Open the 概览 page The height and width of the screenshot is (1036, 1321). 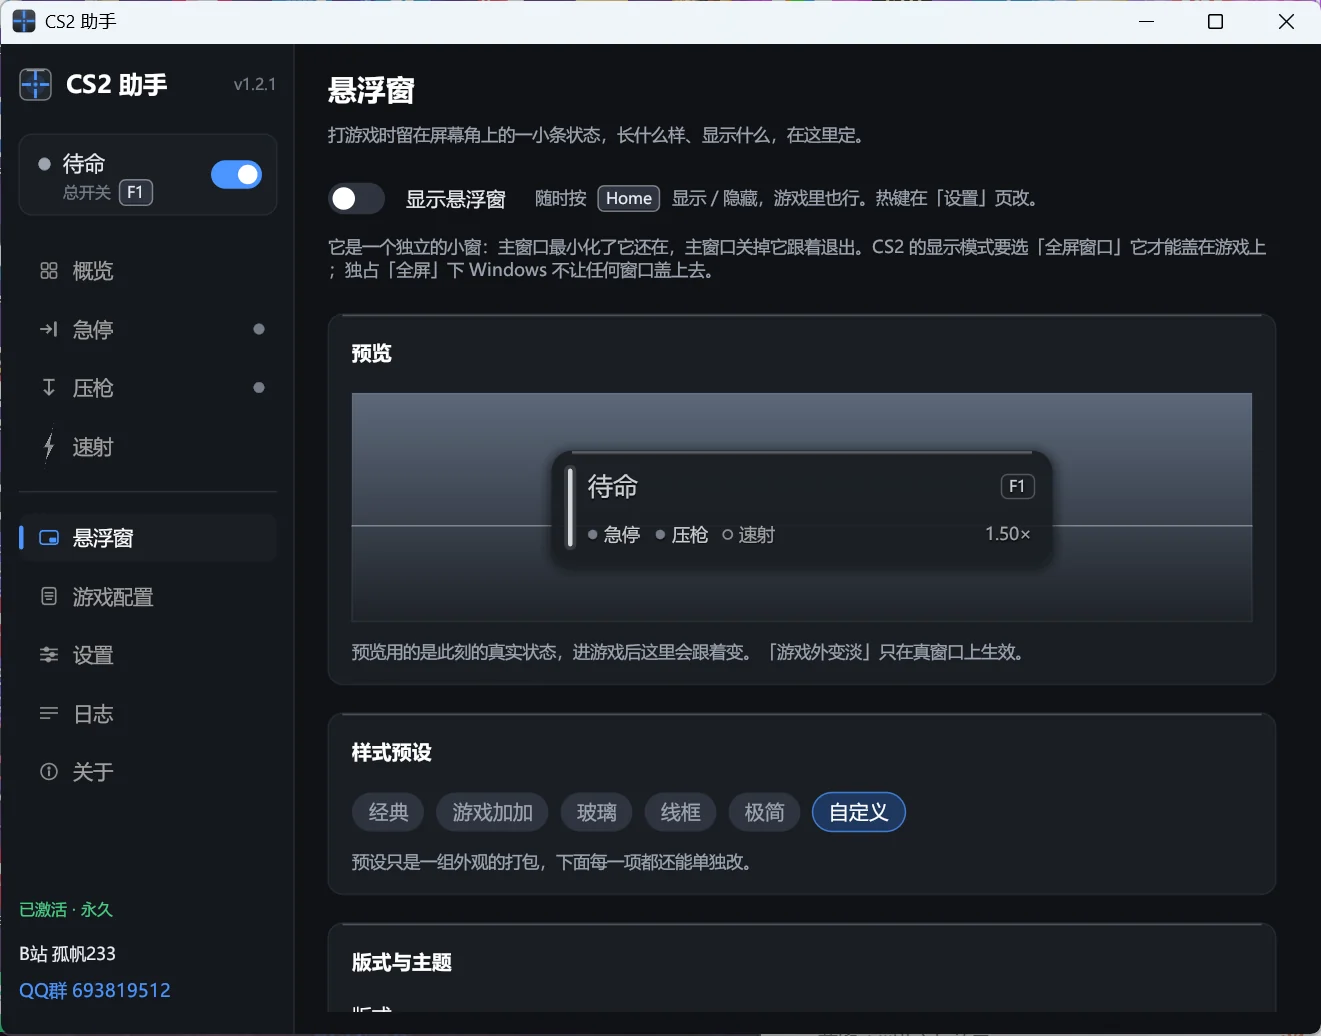tap(148, 271)
